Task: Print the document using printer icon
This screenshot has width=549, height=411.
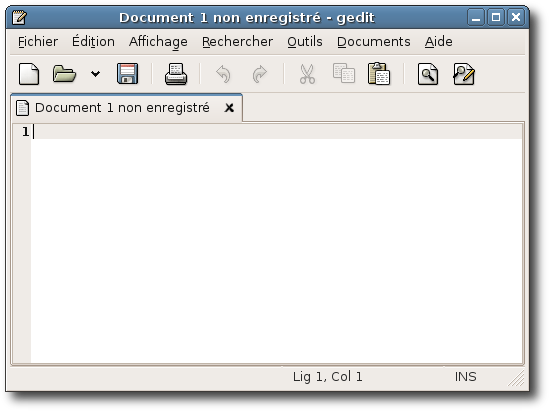Action: click(x=176, y=74)
